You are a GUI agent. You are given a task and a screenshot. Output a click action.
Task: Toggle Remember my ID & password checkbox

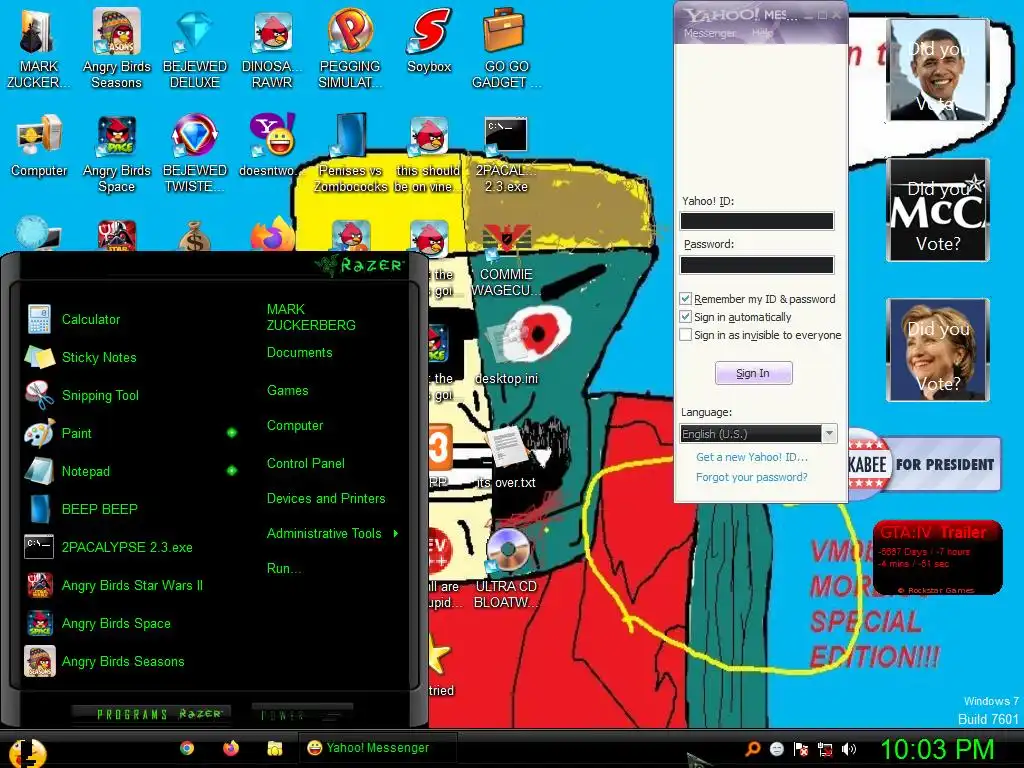tap(685, 298)
